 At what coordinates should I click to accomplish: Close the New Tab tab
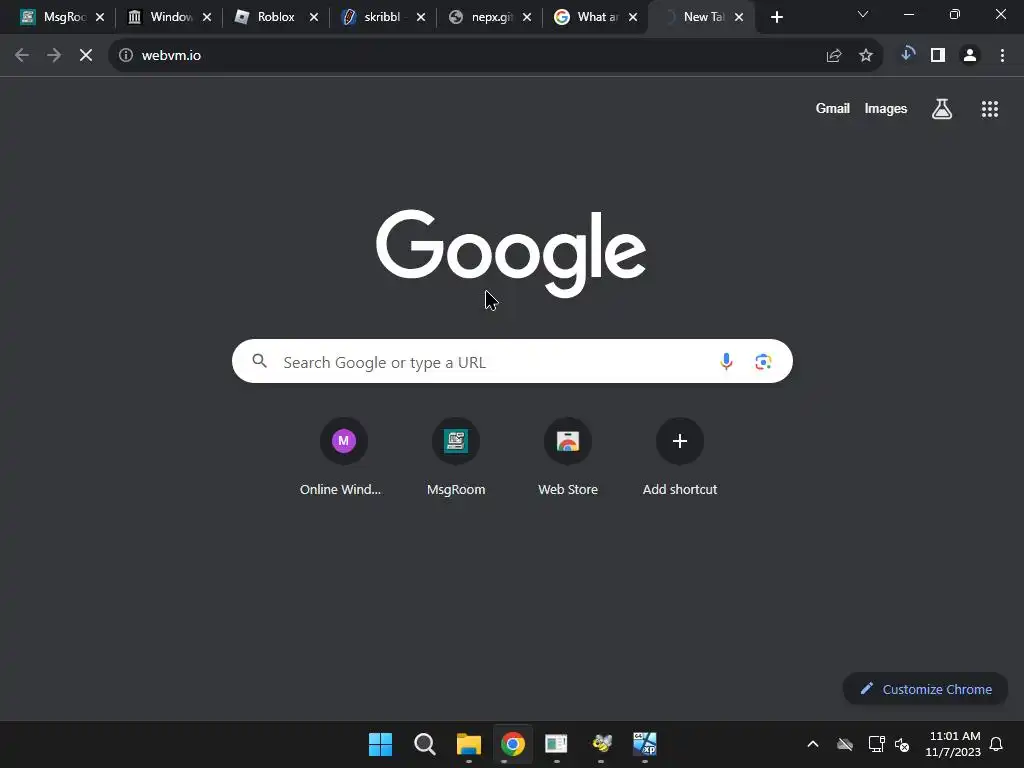point(739,18)
